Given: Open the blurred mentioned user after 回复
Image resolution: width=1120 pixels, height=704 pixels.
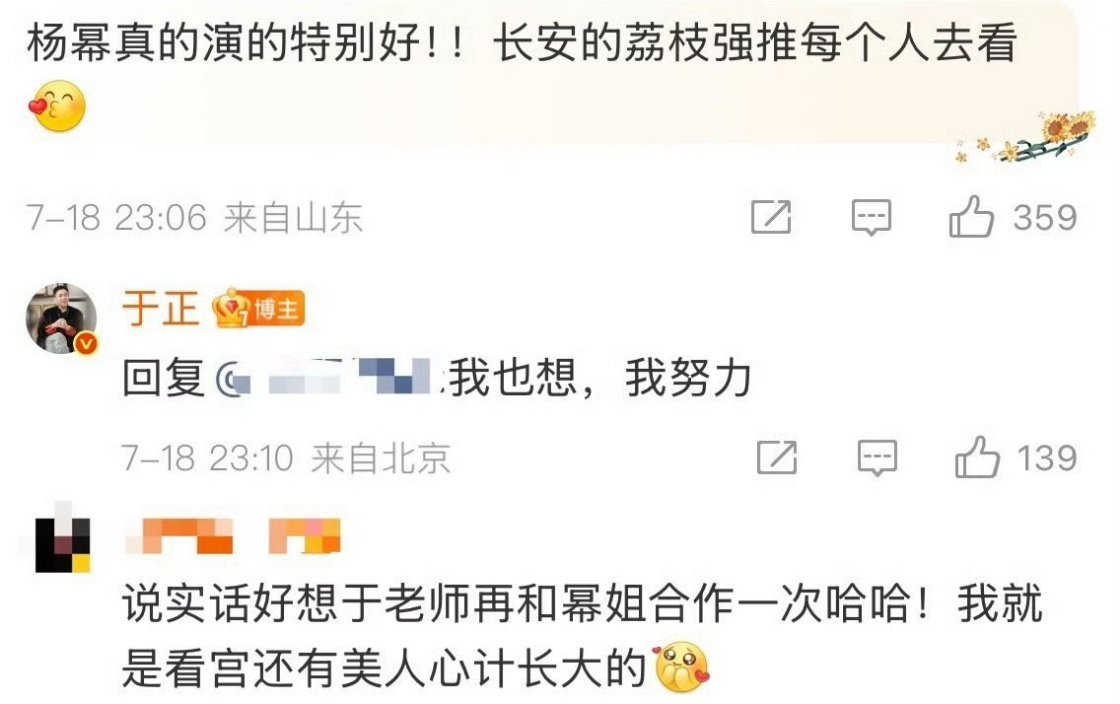Looking at the screenshot, I should pos(329,378).
